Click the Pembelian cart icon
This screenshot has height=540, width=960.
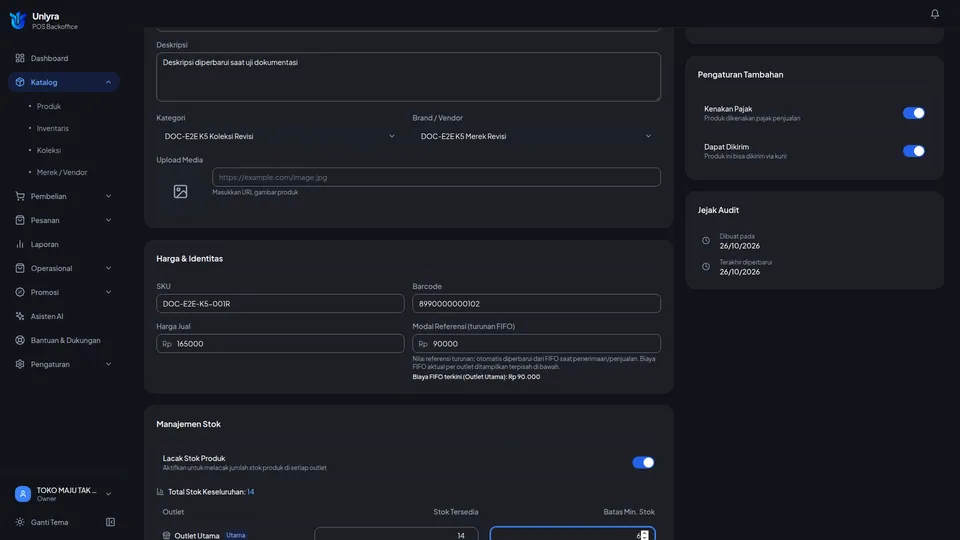[20, 196]
